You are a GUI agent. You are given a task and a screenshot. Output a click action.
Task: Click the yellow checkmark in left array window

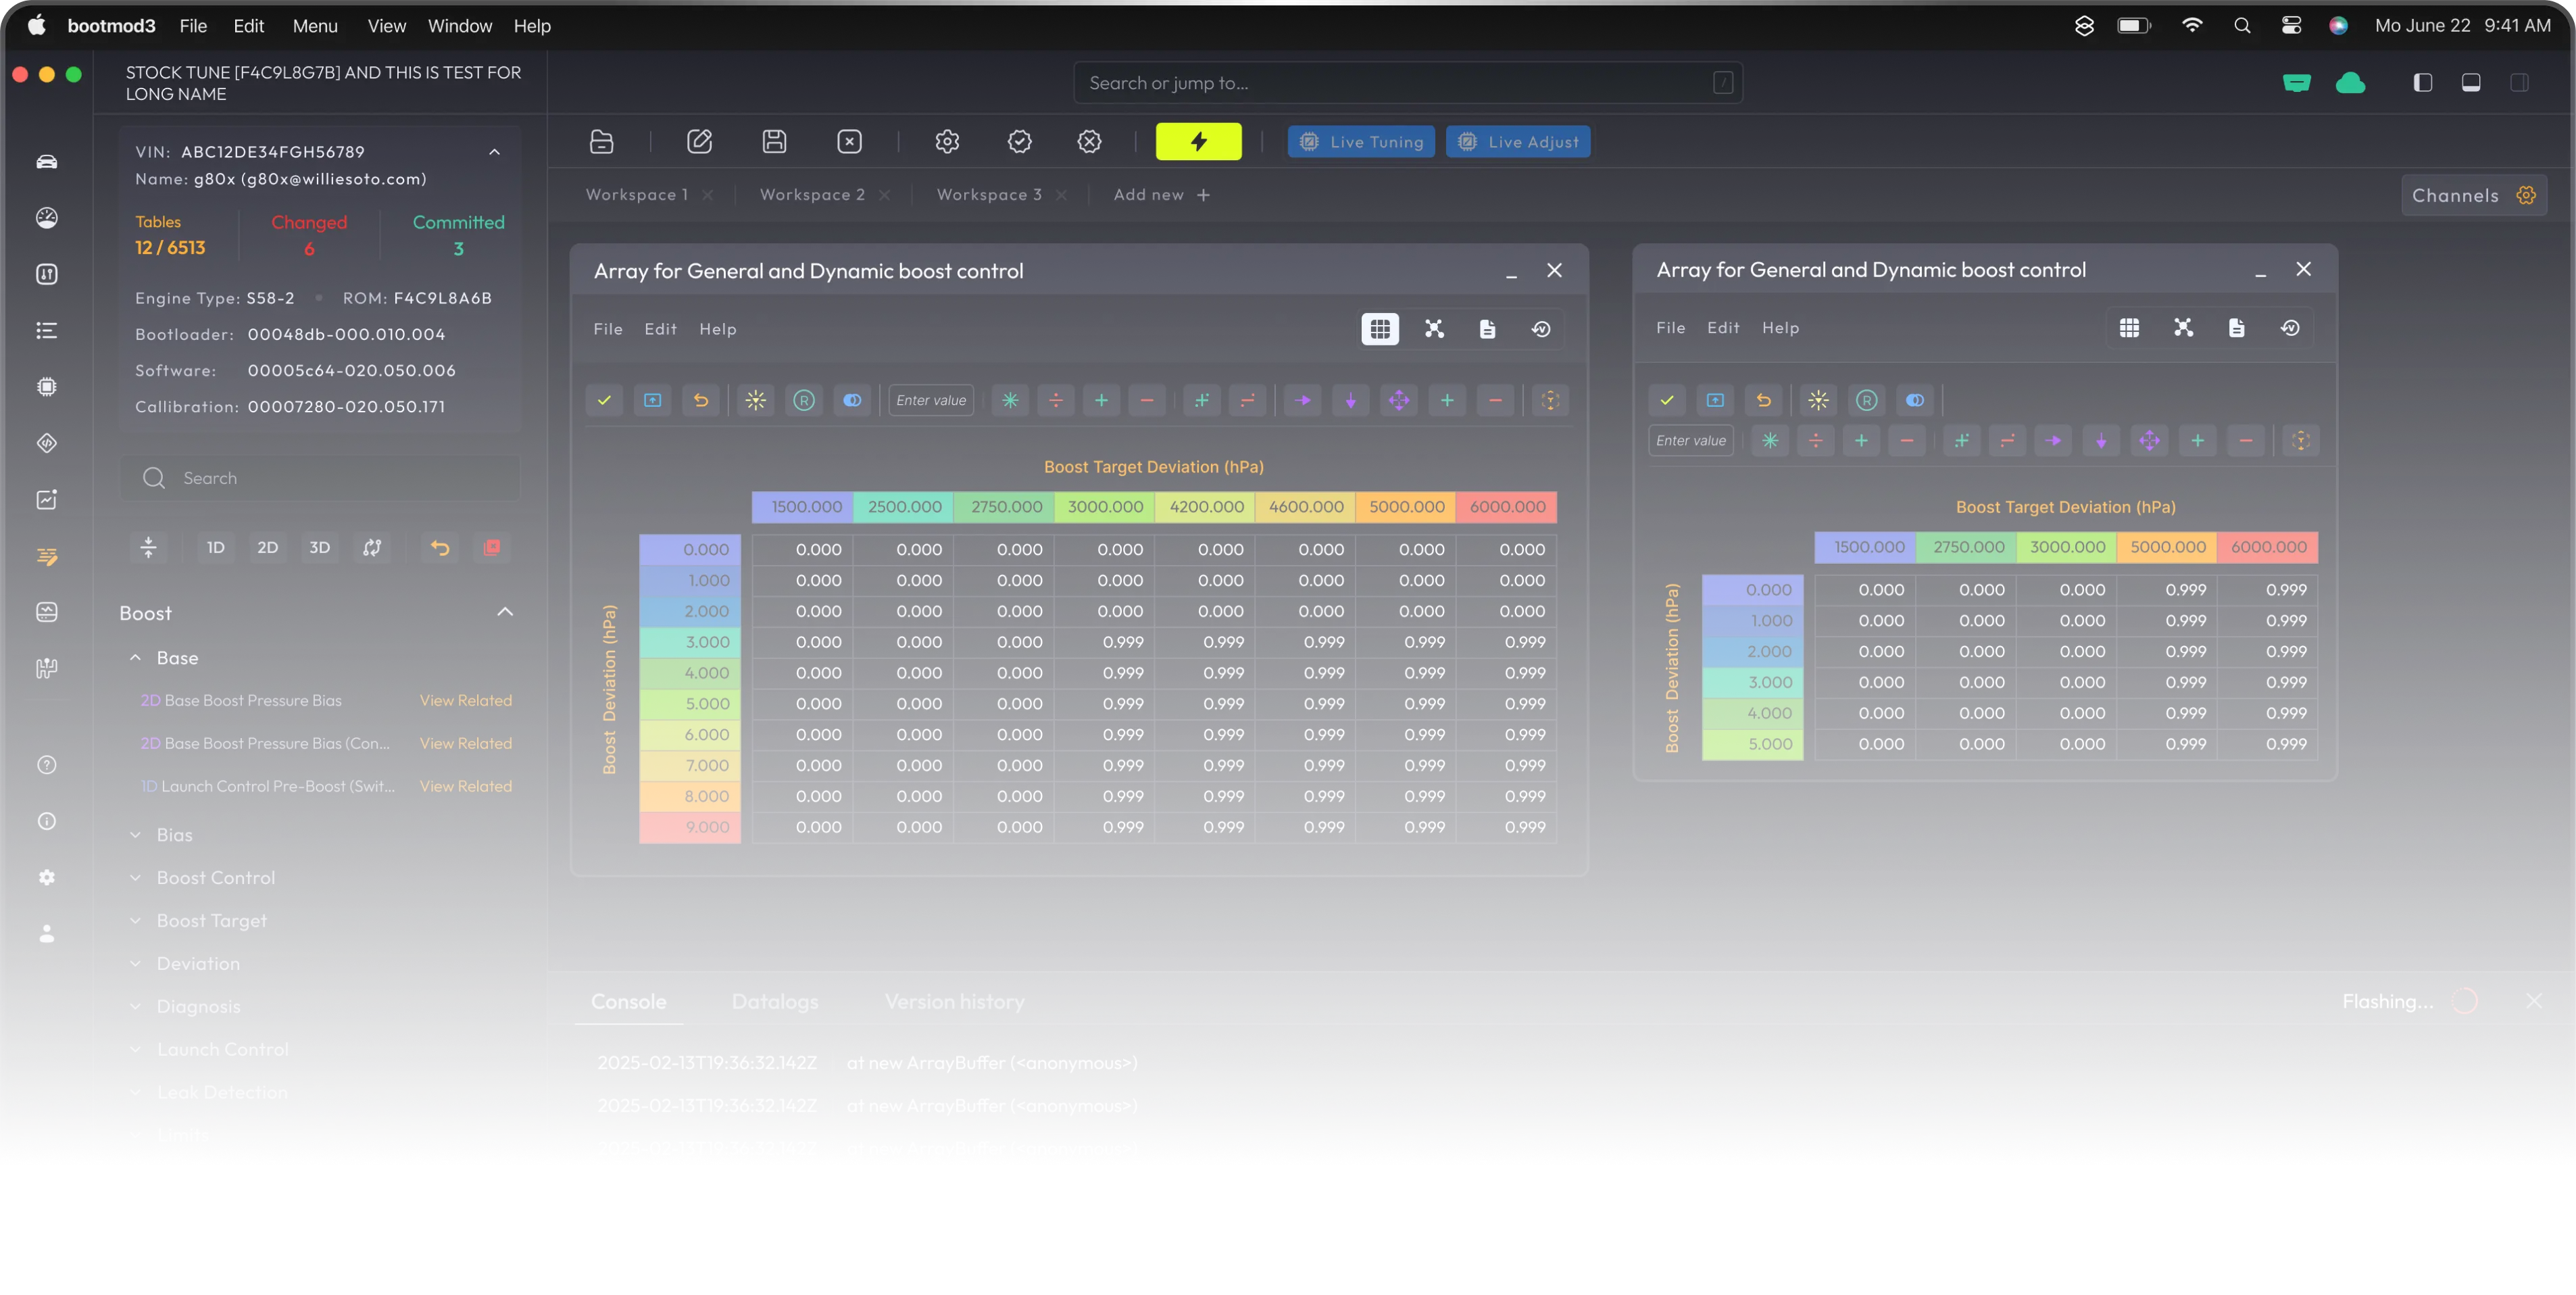(605, 400)
